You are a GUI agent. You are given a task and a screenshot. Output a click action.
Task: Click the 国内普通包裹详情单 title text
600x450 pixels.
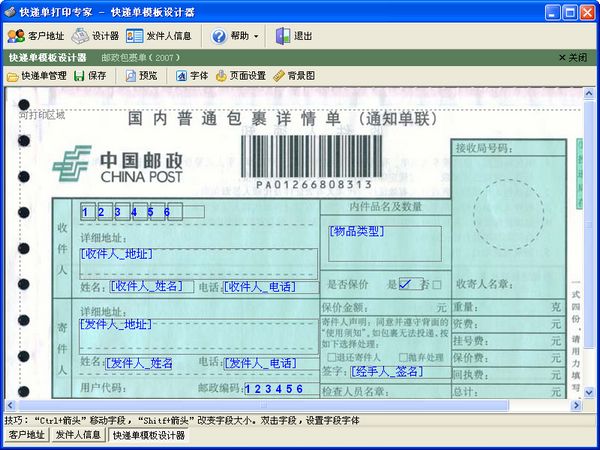coord(234,118)
